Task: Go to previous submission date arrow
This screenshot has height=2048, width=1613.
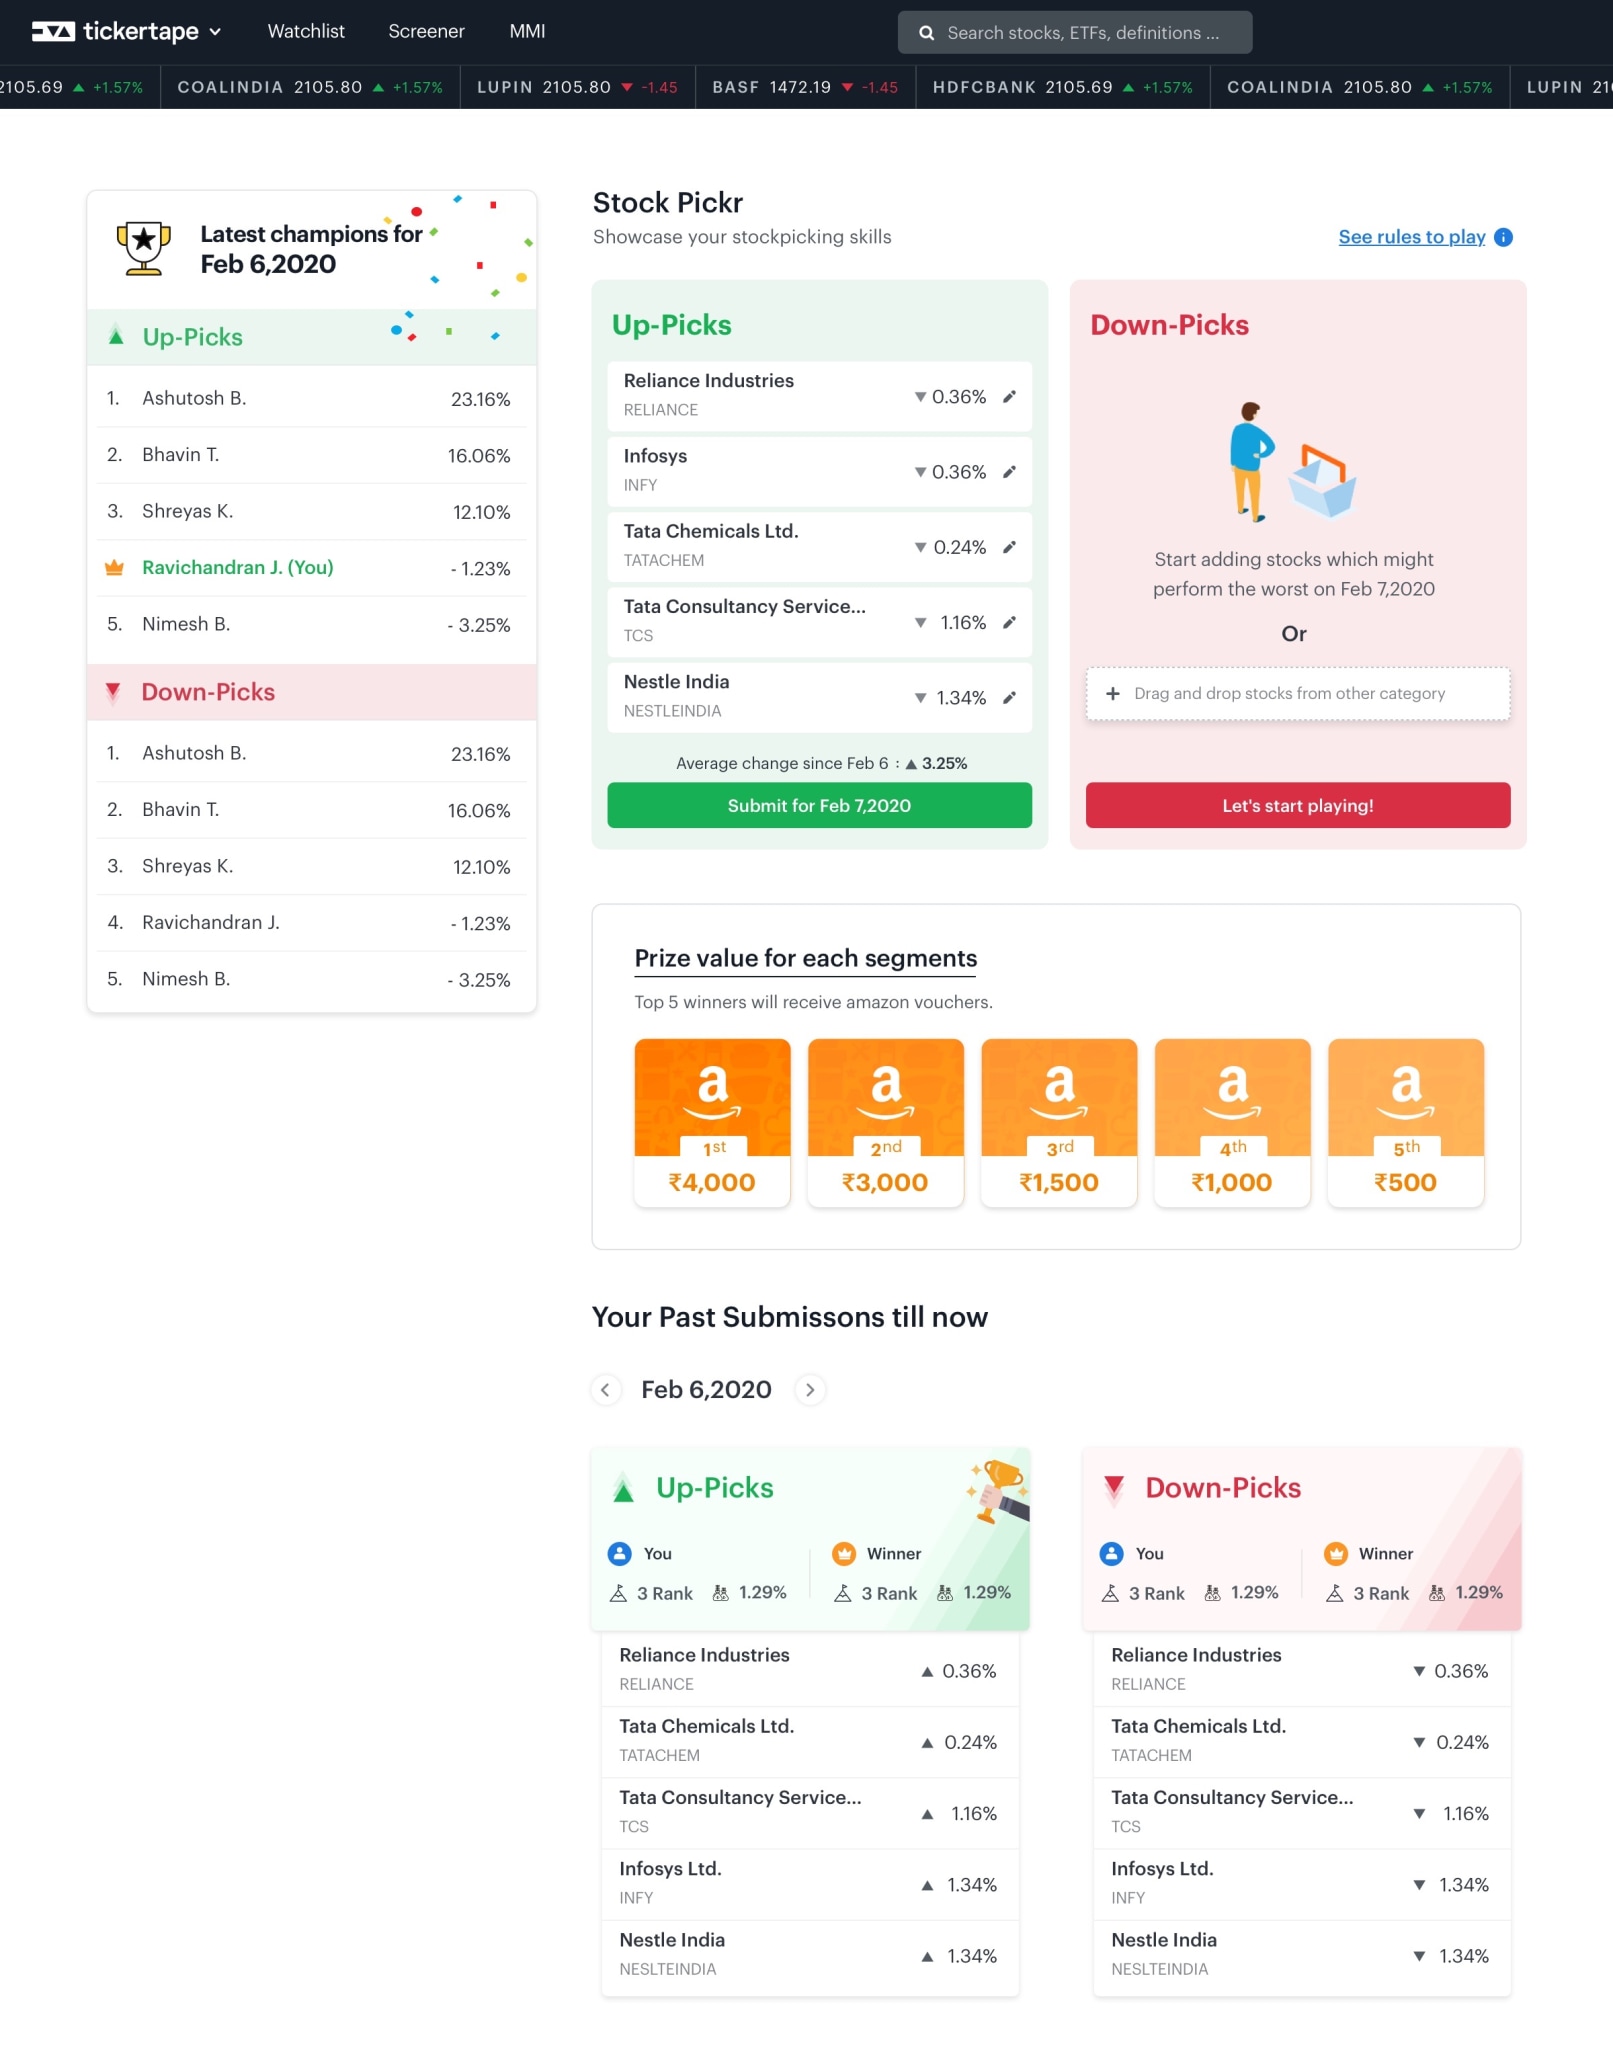Action: point(605,1390)
